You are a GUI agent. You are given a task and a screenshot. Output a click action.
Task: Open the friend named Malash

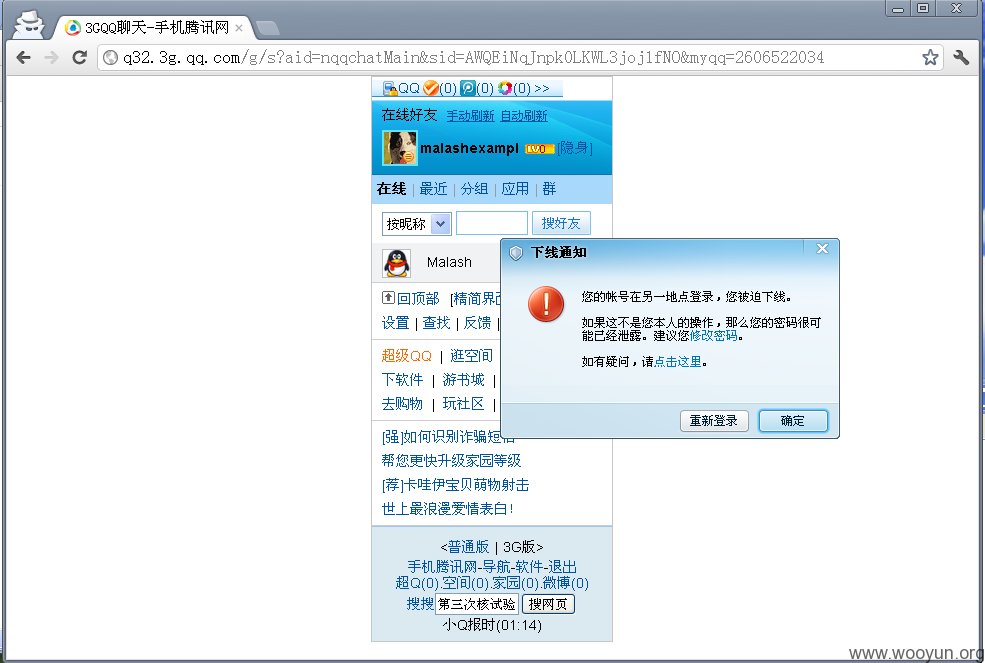449,262
